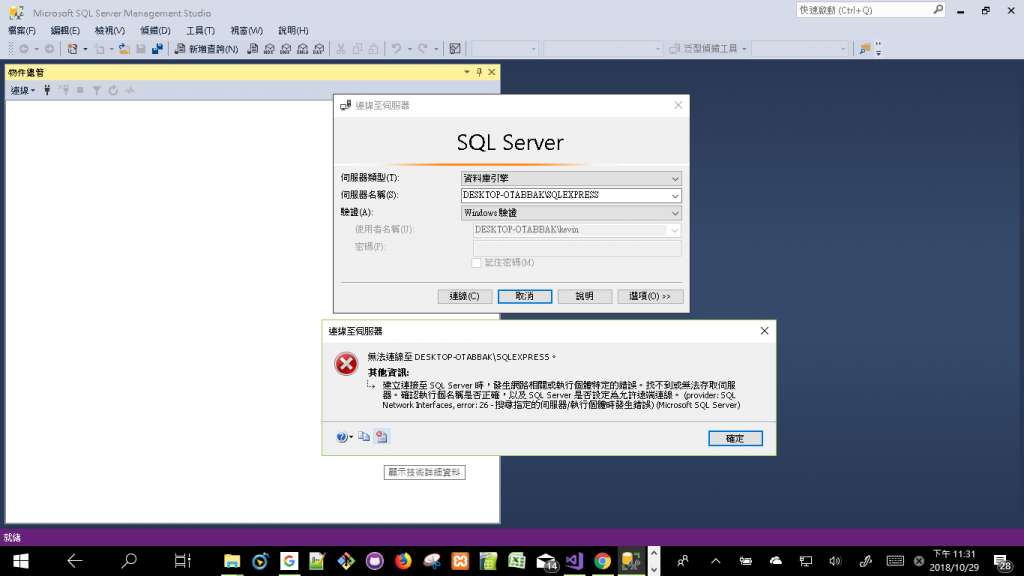The image size is (1024, 576).
Task: Click the Database Engine Query icon
Action: coord(253,49)
